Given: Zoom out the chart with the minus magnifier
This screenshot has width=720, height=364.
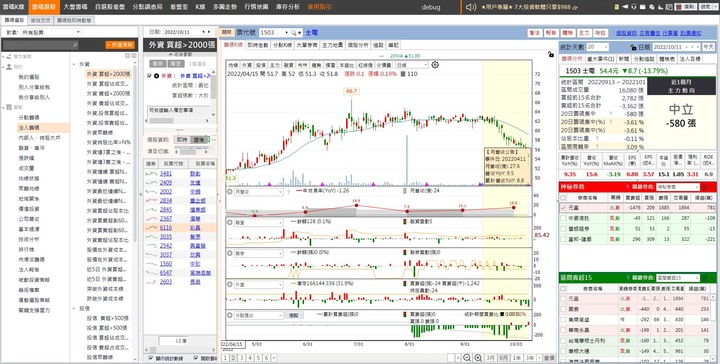Looking at the screenshot, I should pos(467,358).
